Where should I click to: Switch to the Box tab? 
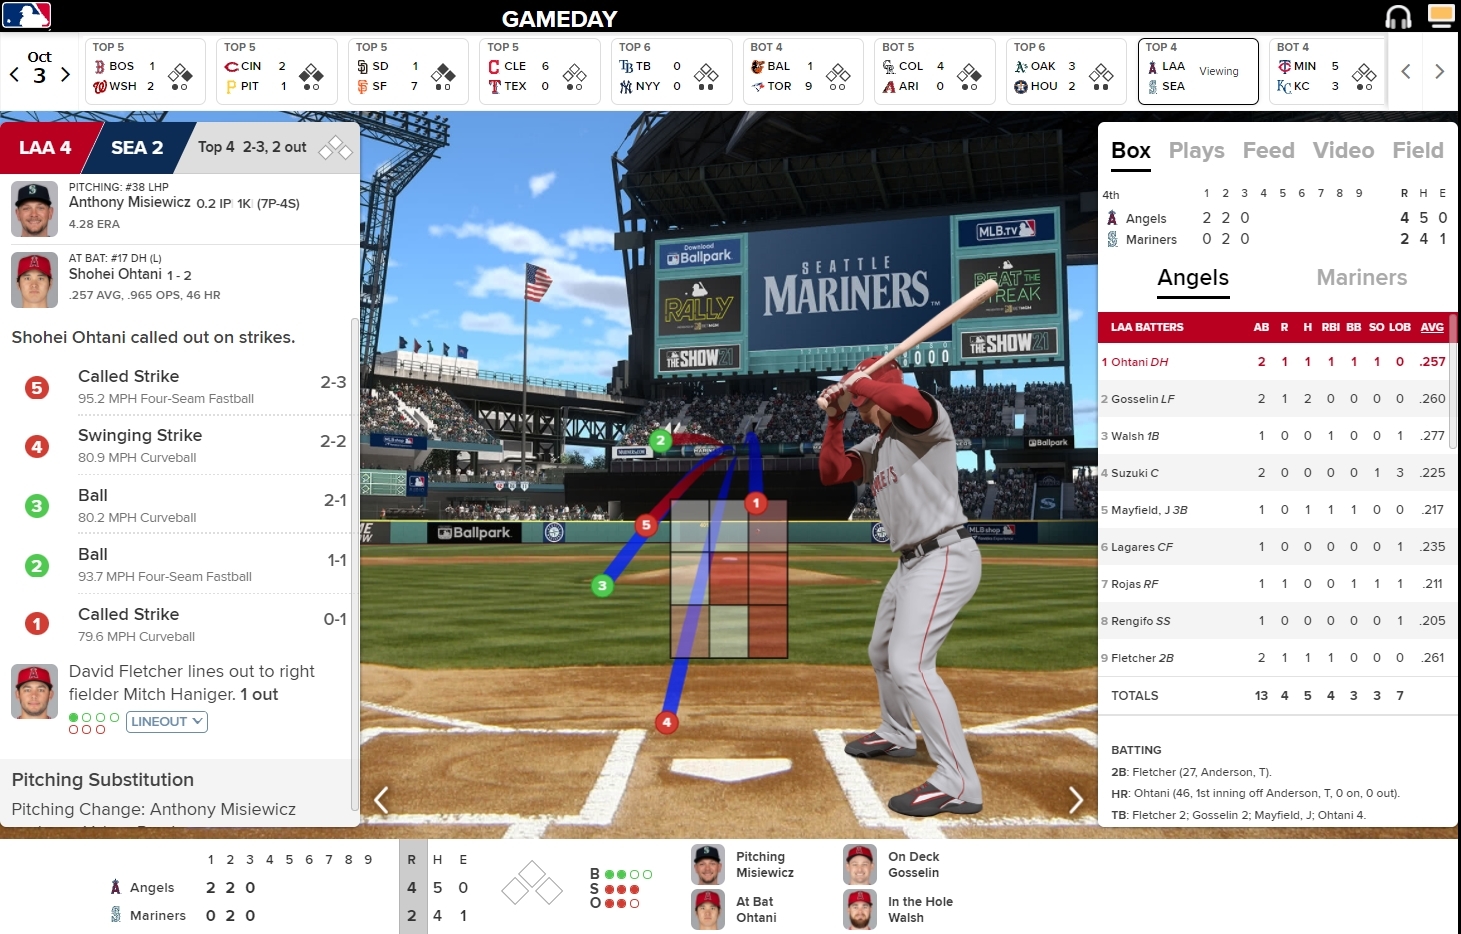pos(1131,150)
